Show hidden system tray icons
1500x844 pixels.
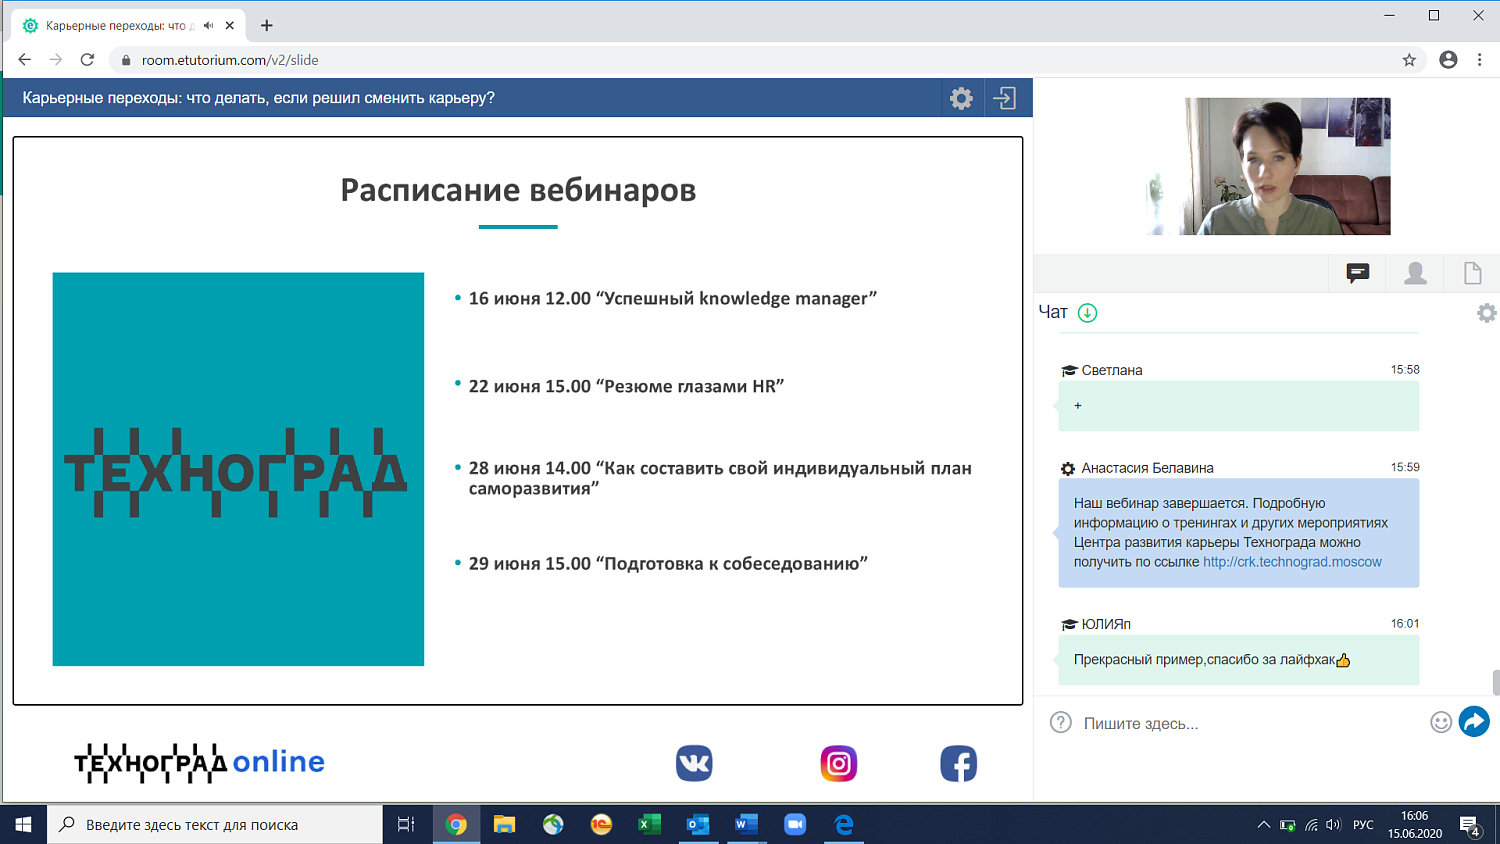(x=1263, y=825)
